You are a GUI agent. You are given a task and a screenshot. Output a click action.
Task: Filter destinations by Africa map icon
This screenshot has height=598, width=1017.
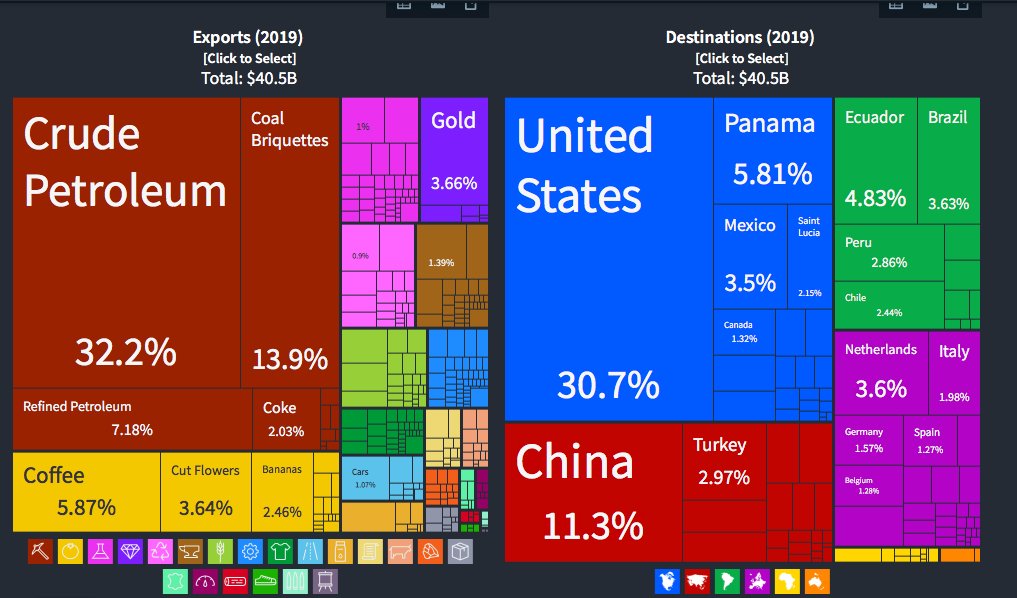(787, 581)
